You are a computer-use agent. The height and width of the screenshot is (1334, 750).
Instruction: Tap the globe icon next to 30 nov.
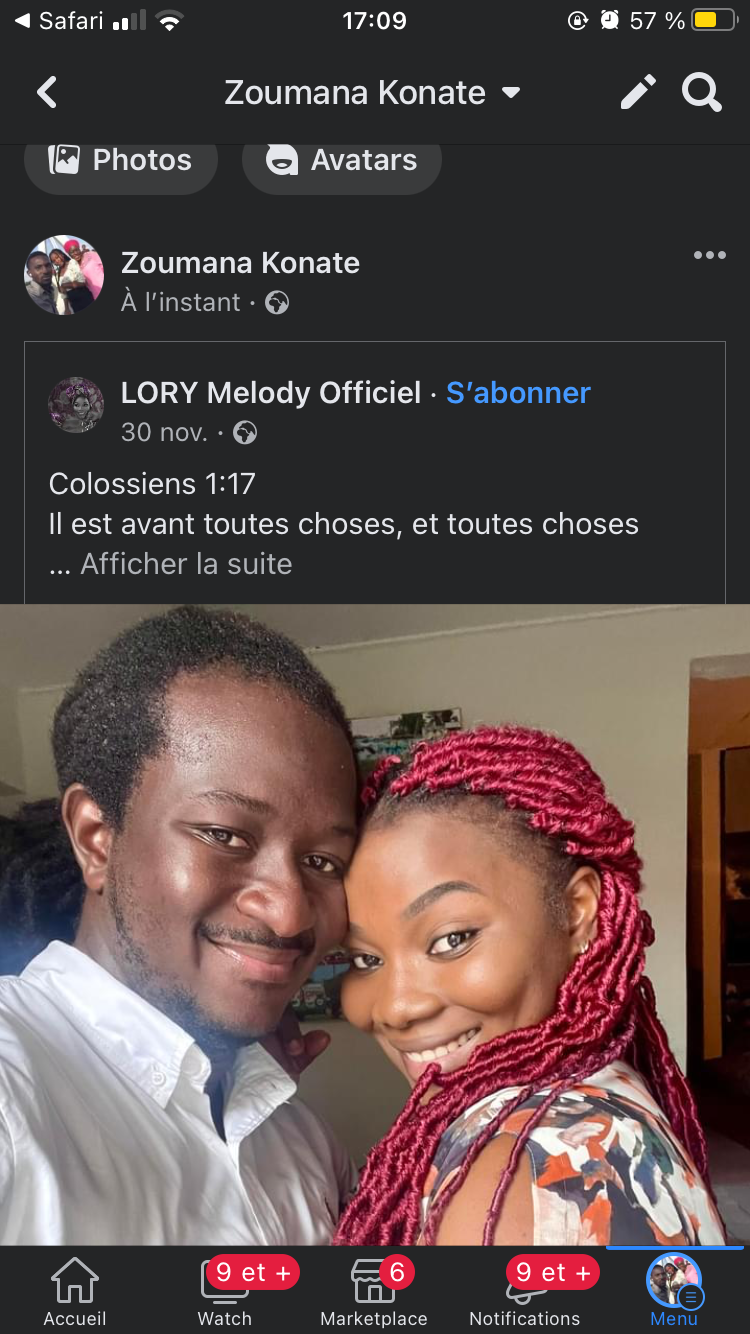pos(245,433)
